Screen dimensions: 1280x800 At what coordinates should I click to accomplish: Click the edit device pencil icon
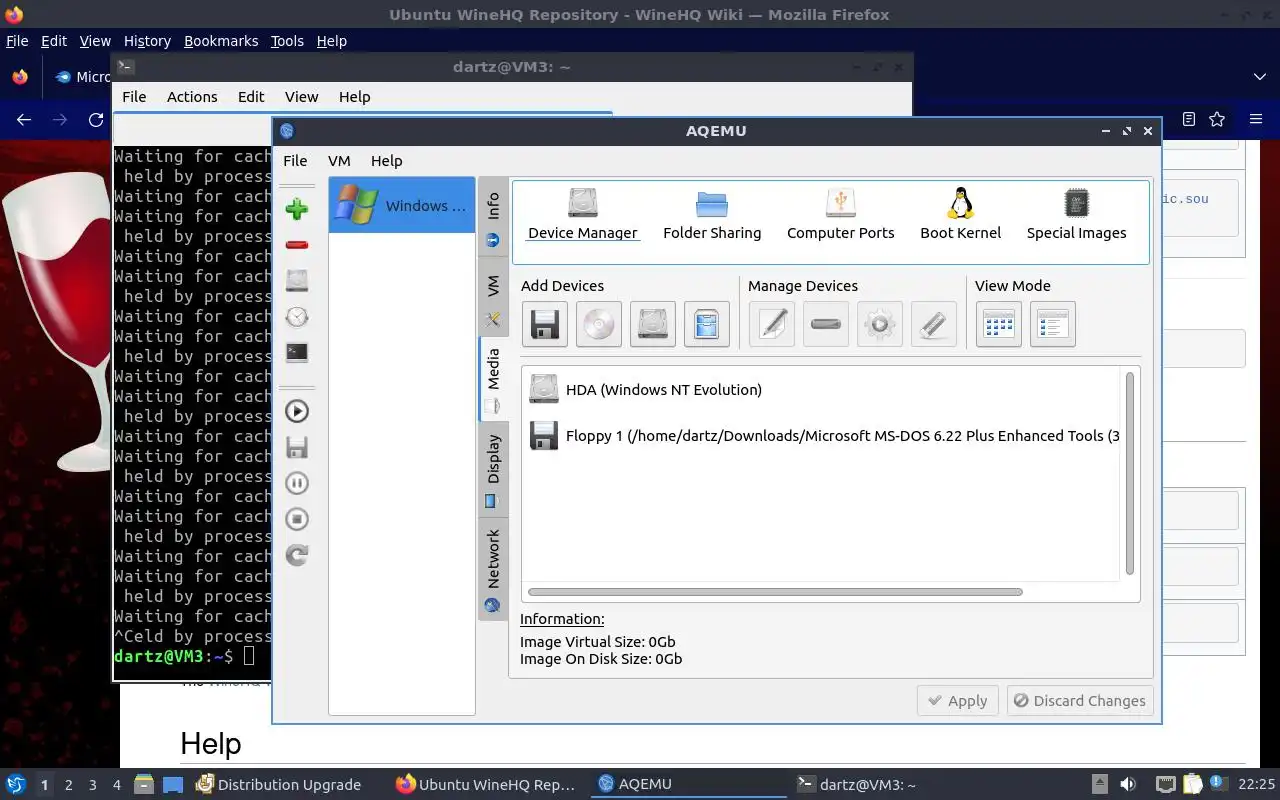pyautogui.click(x=773, y=324)
